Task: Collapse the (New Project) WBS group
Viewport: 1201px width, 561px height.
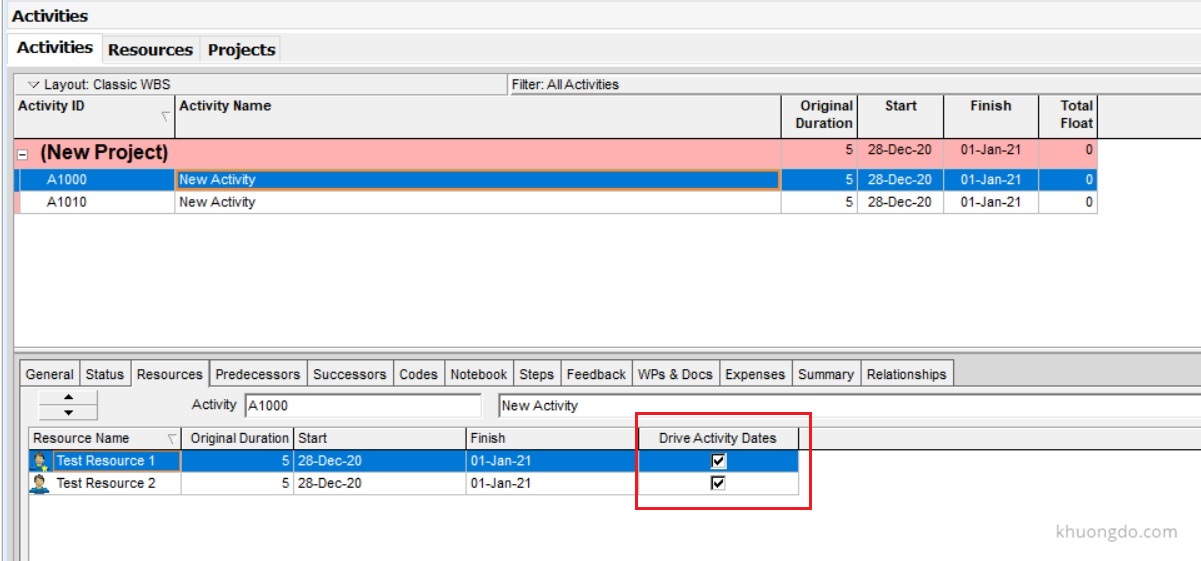Action: 21,154
